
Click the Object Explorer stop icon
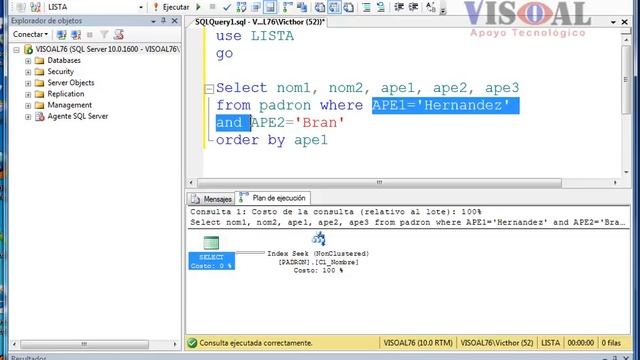click(x=90, y=35)
